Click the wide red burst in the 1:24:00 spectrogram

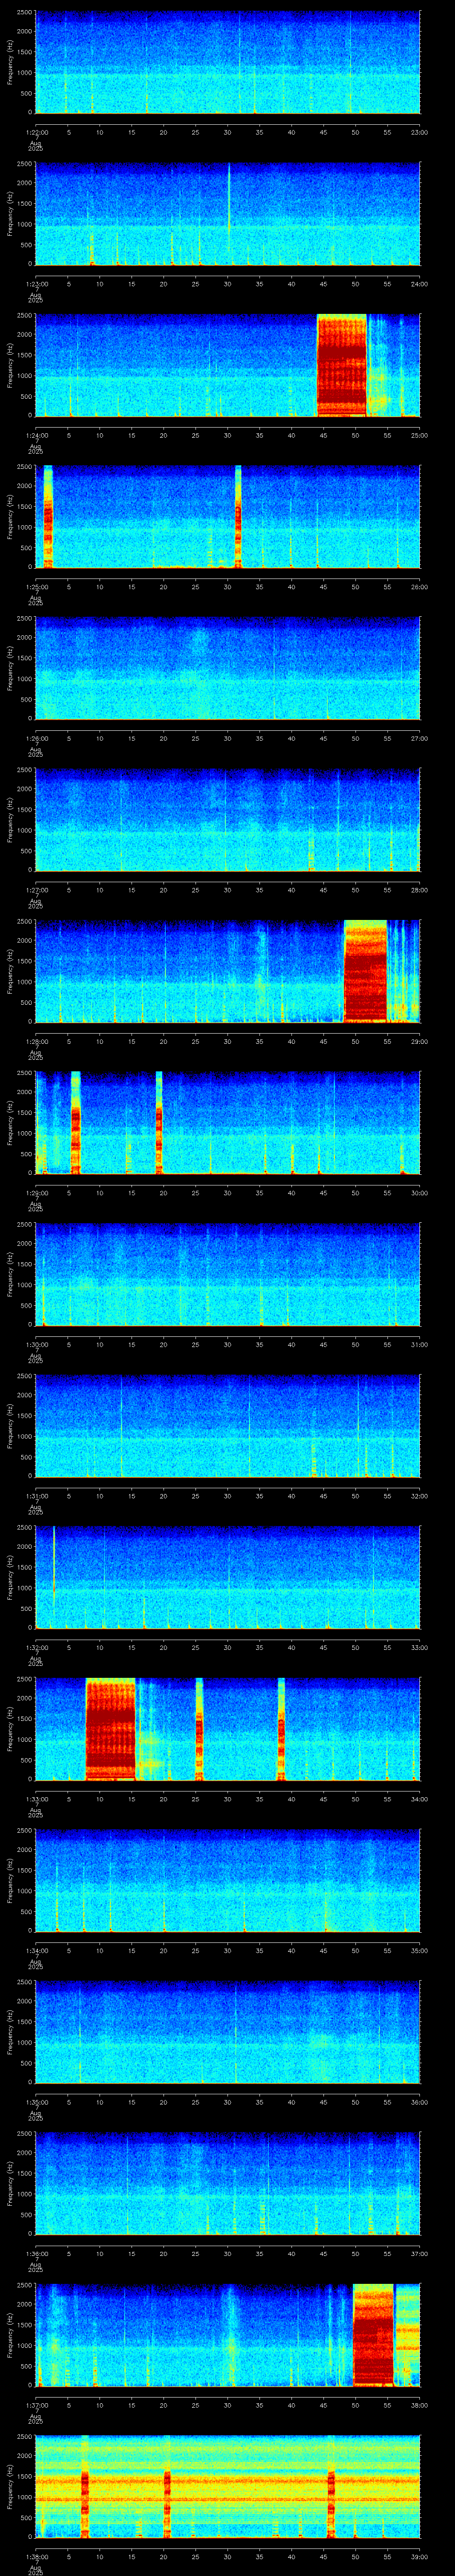coord(342,365)
